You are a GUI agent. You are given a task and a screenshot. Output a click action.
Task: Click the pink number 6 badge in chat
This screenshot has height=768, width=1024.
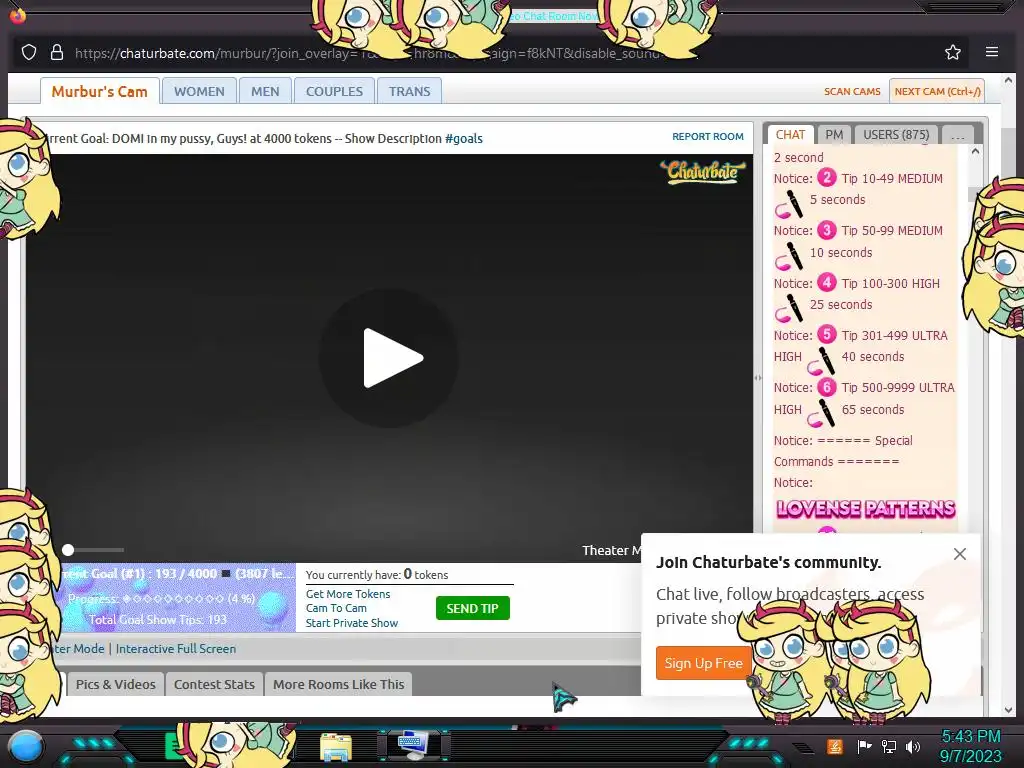point(827,387)
